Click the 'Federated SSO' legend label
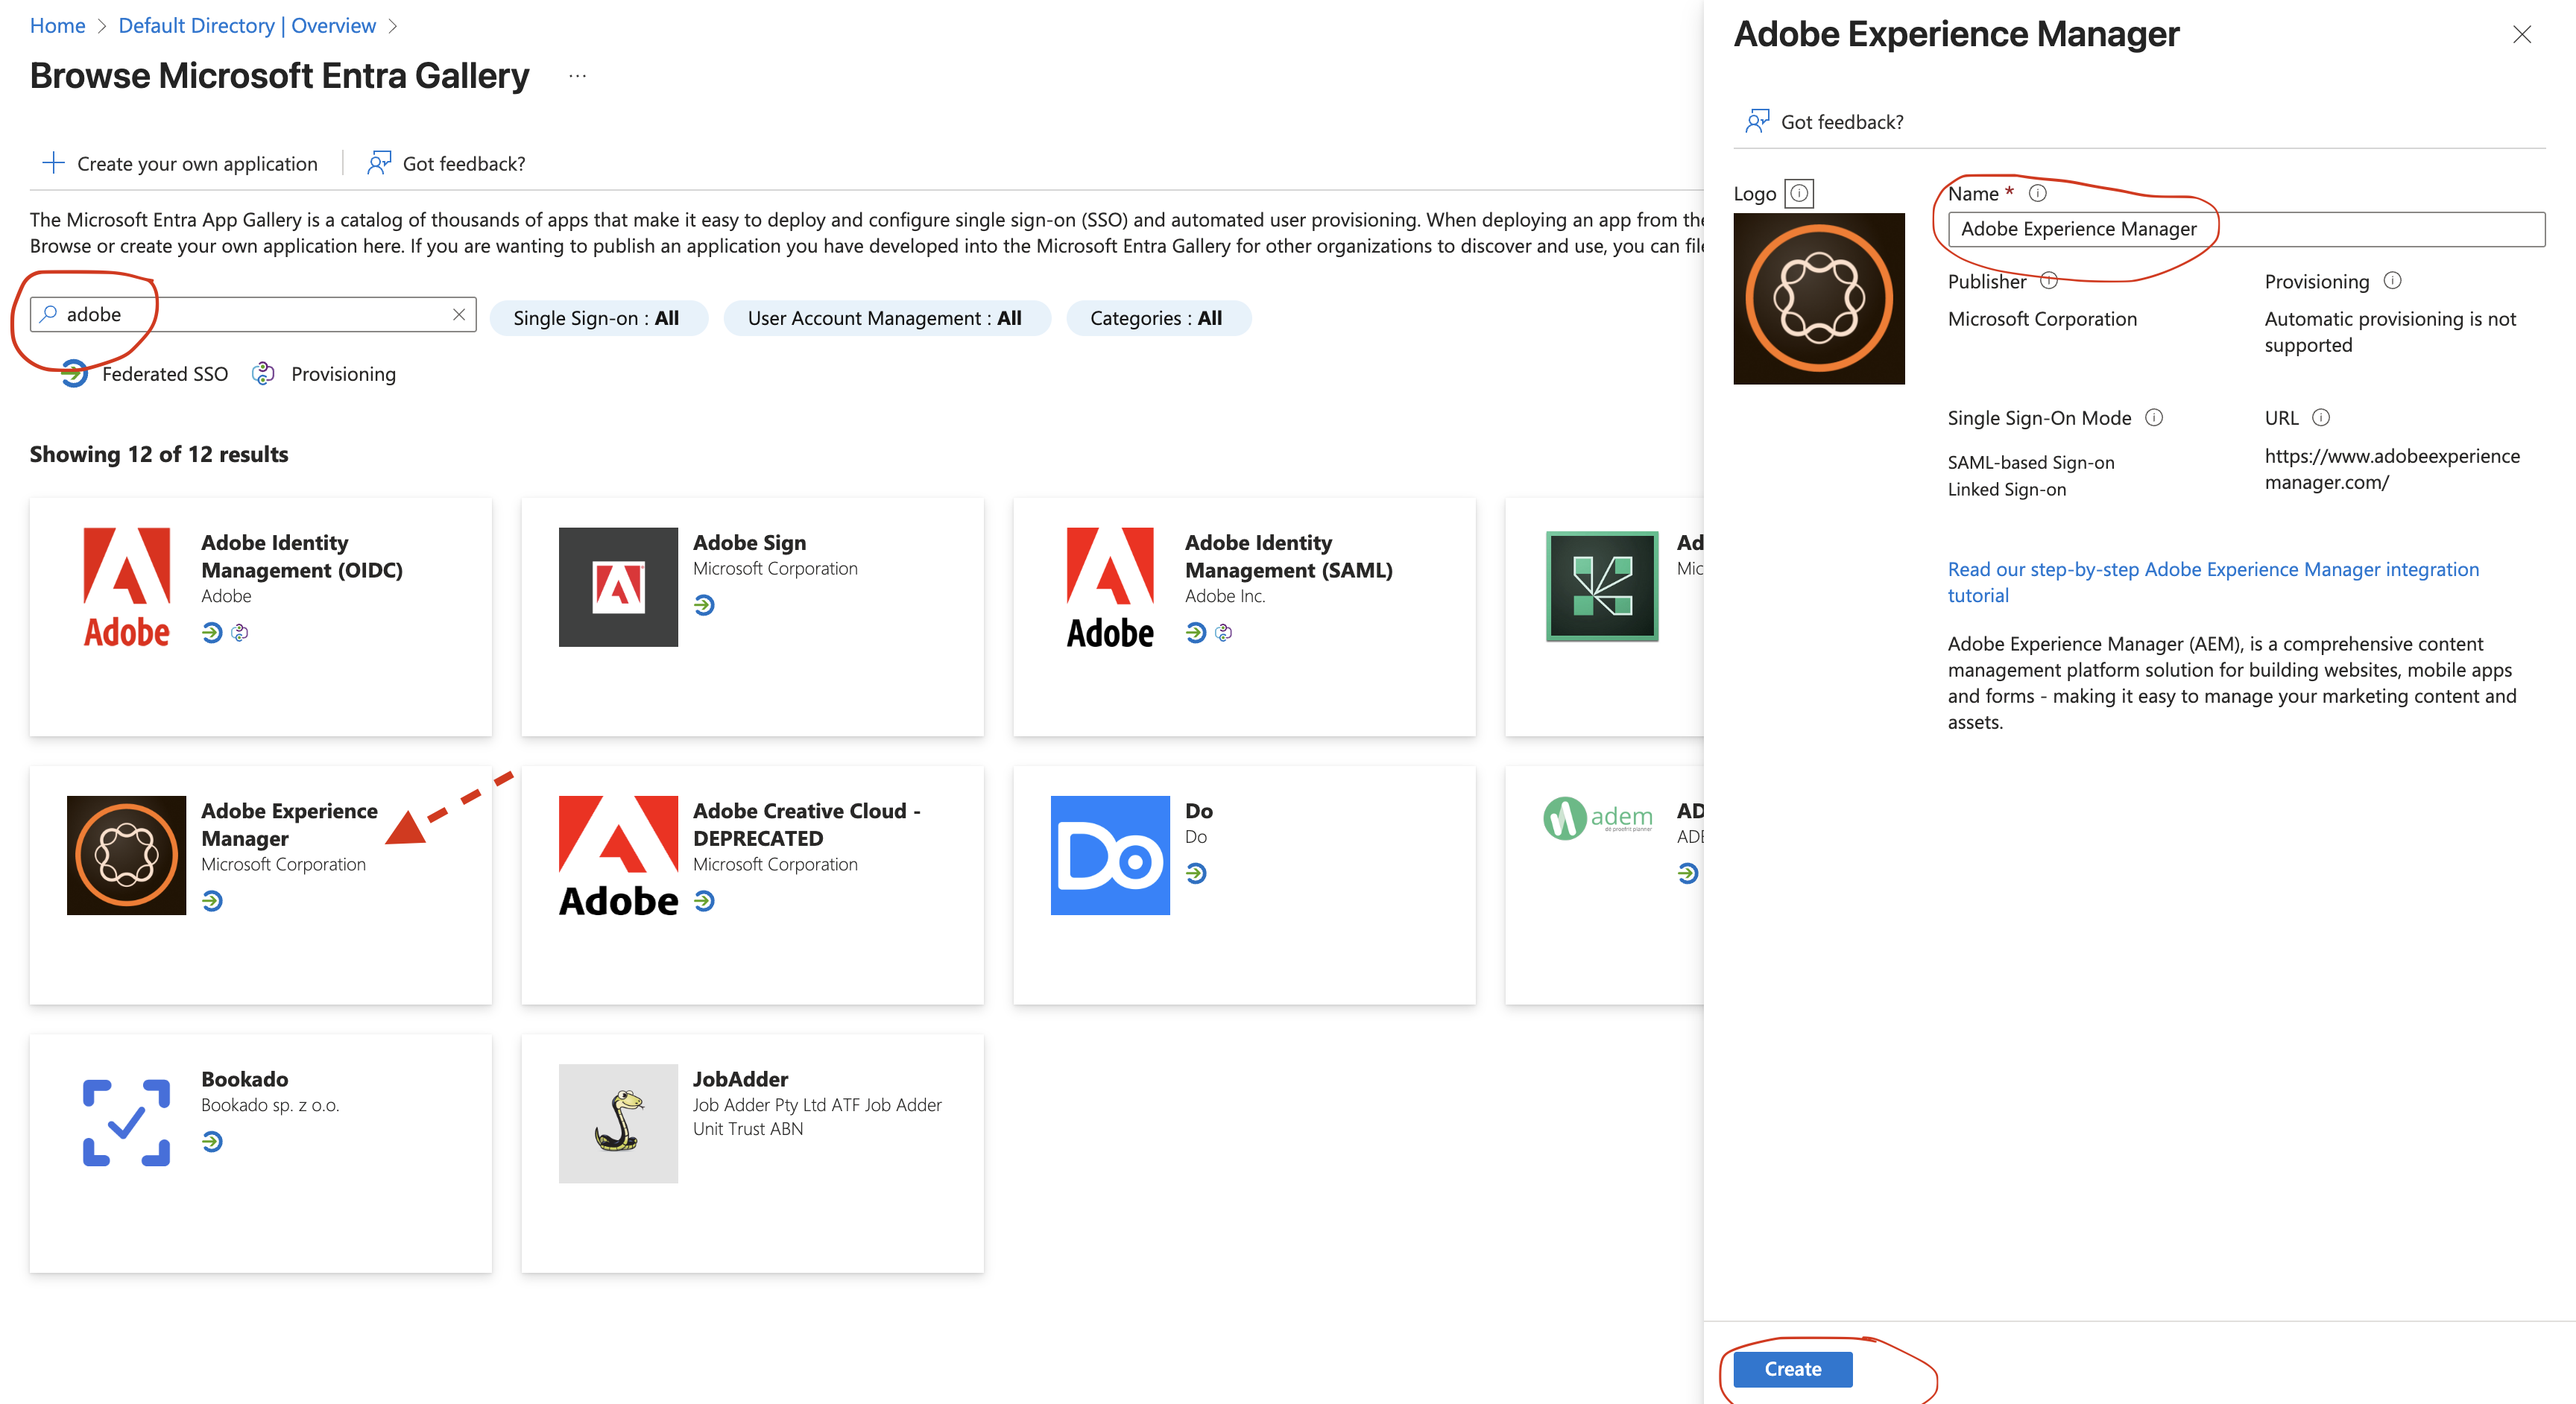The image size is (2576, 1404). coord(165,373)
